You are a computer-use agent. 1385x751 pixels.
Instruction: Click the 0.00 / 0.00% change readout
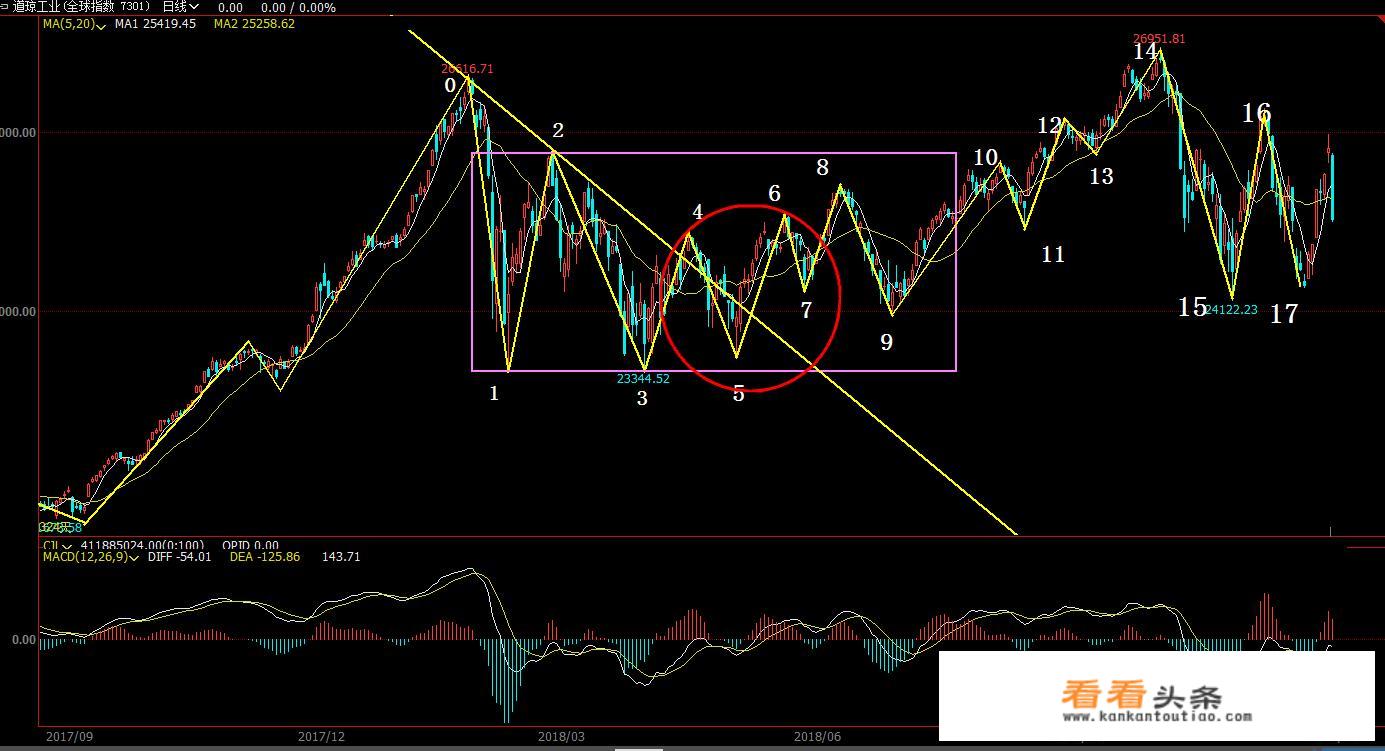[298, 7]
